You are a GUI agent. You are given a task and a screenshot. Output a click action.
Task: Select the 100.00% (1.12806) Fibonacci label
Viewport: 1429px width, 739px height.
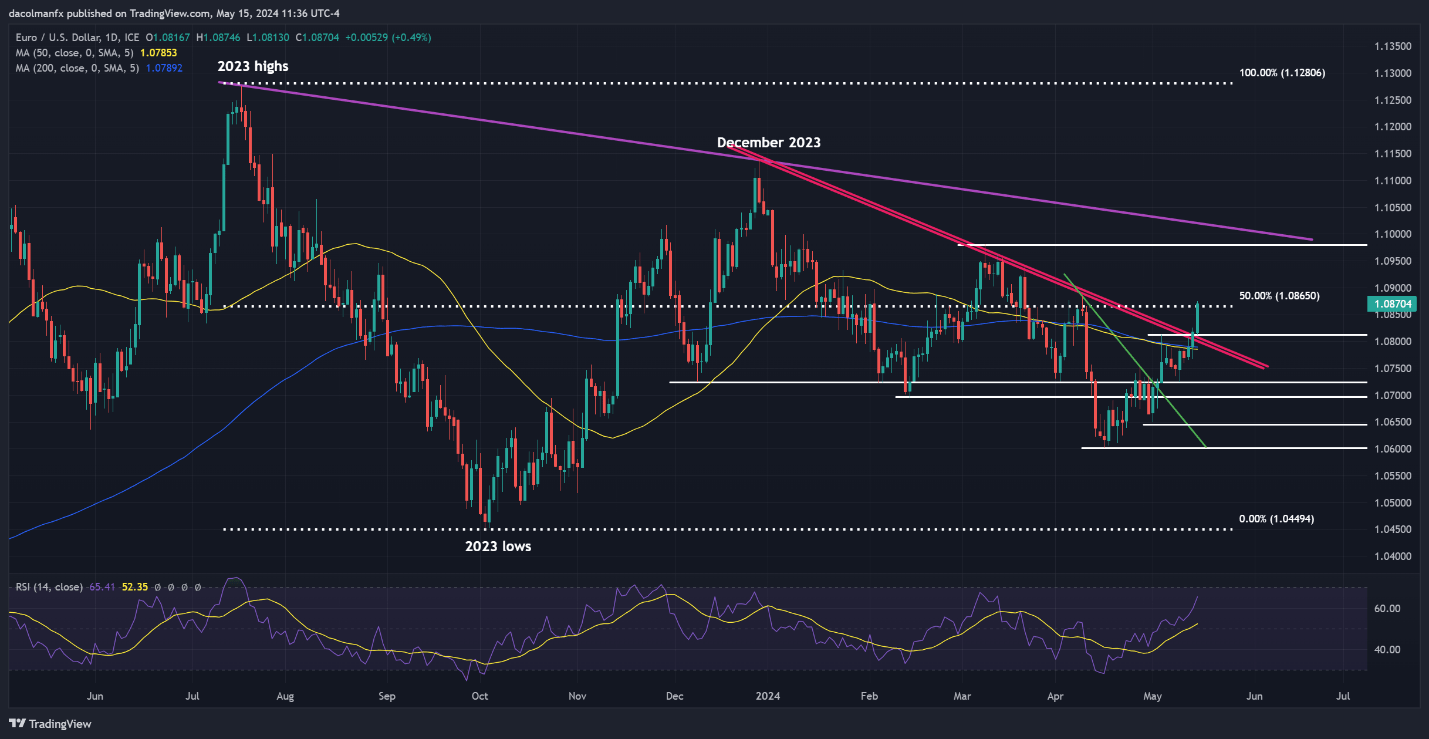(1283, 73)
